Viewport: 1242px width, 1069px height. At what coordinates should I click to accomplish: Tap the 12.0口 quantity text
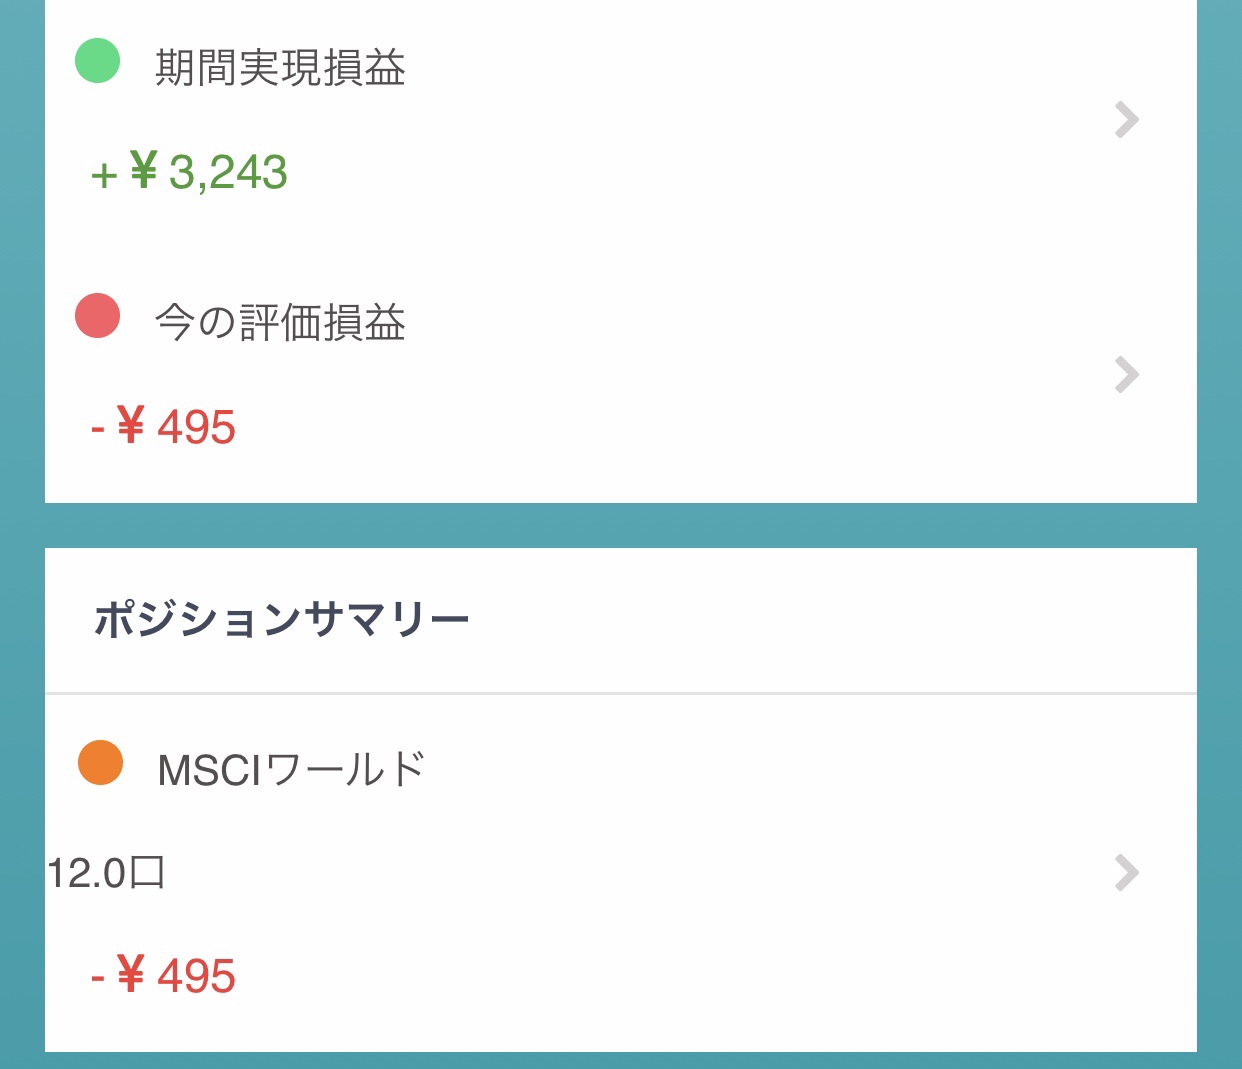[x=106, y=873]
